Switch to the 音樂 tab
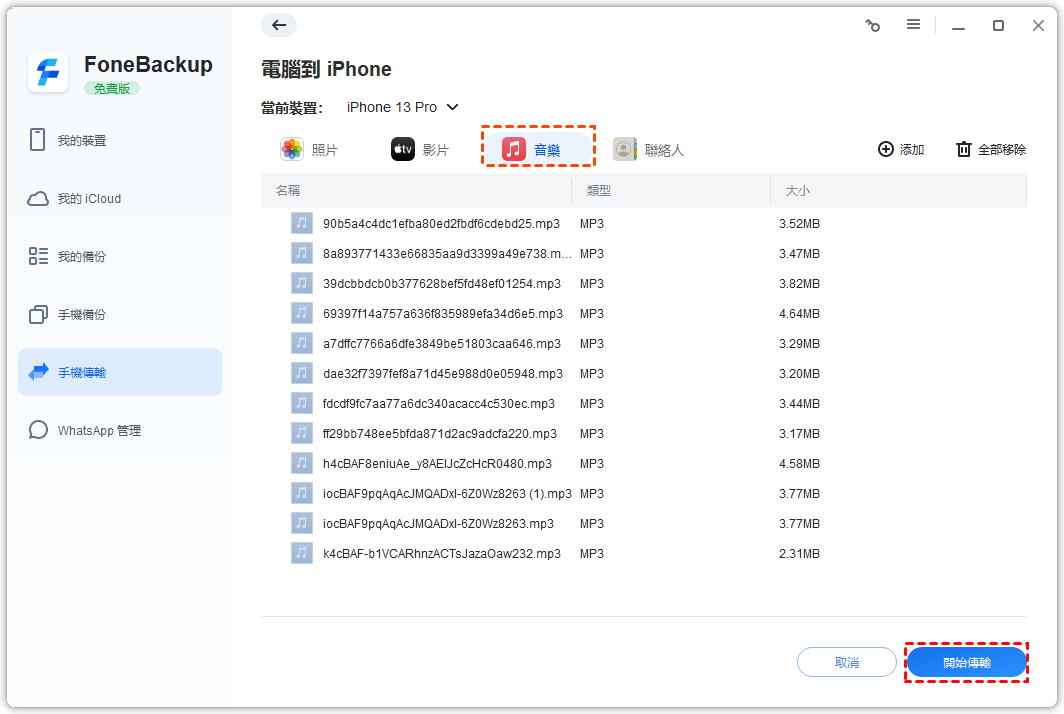This screenshot has height=714, width=1064. pos(538,149)
